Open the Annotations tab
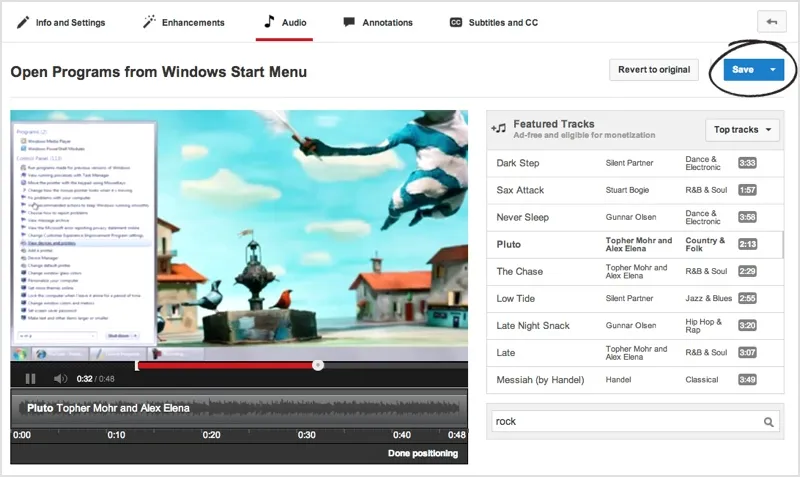 (x=378, y=22)
